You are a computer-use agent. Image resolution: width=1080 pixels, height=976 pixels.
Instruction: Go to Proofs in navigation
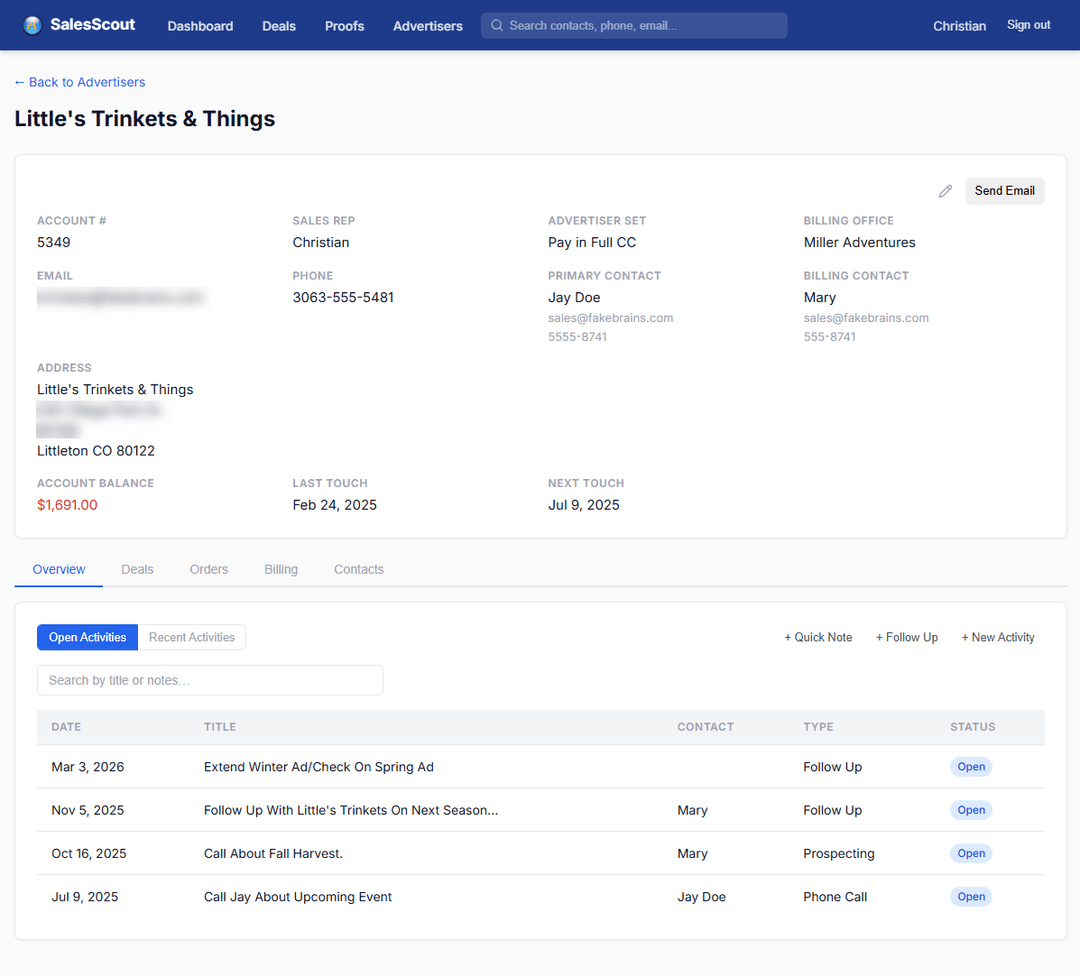[x=344, y=26]
